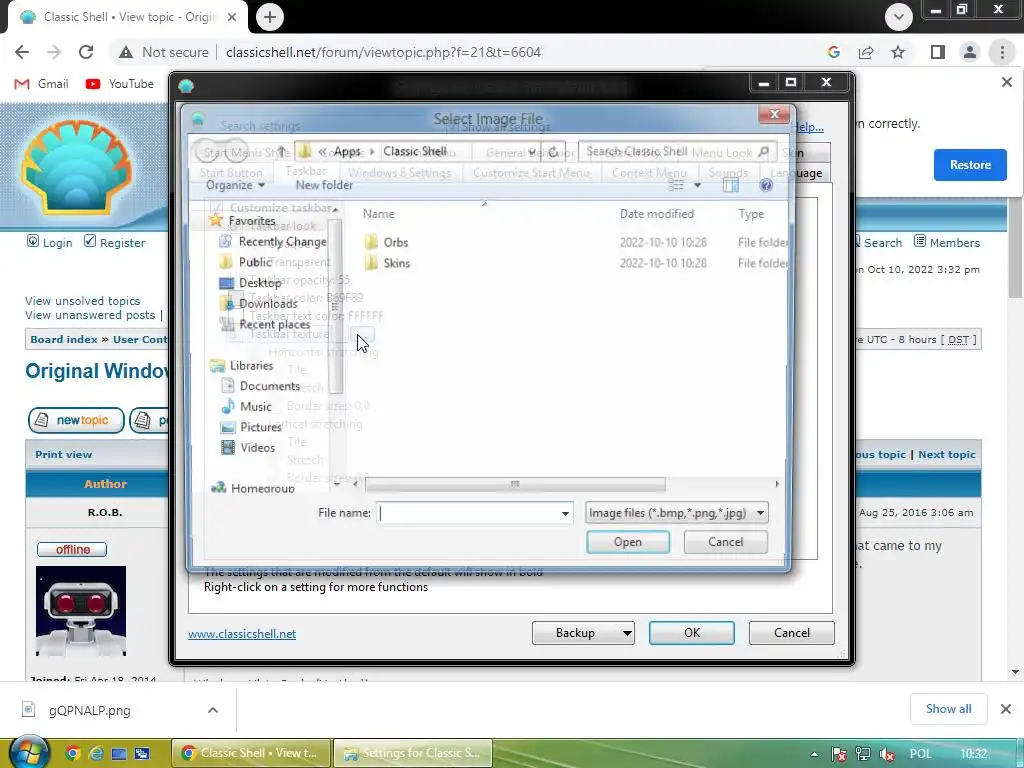Click Apps in the address breadcrumb
The width and height of the screenshot is (1024, 768).
tap(347, 152)
